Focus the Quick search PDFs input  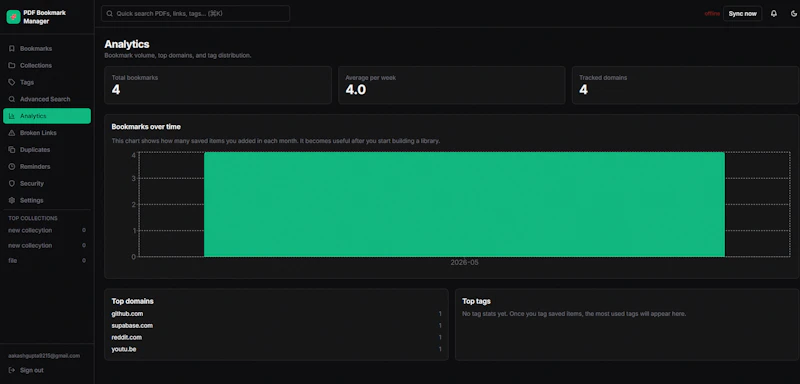click(195, 14)
